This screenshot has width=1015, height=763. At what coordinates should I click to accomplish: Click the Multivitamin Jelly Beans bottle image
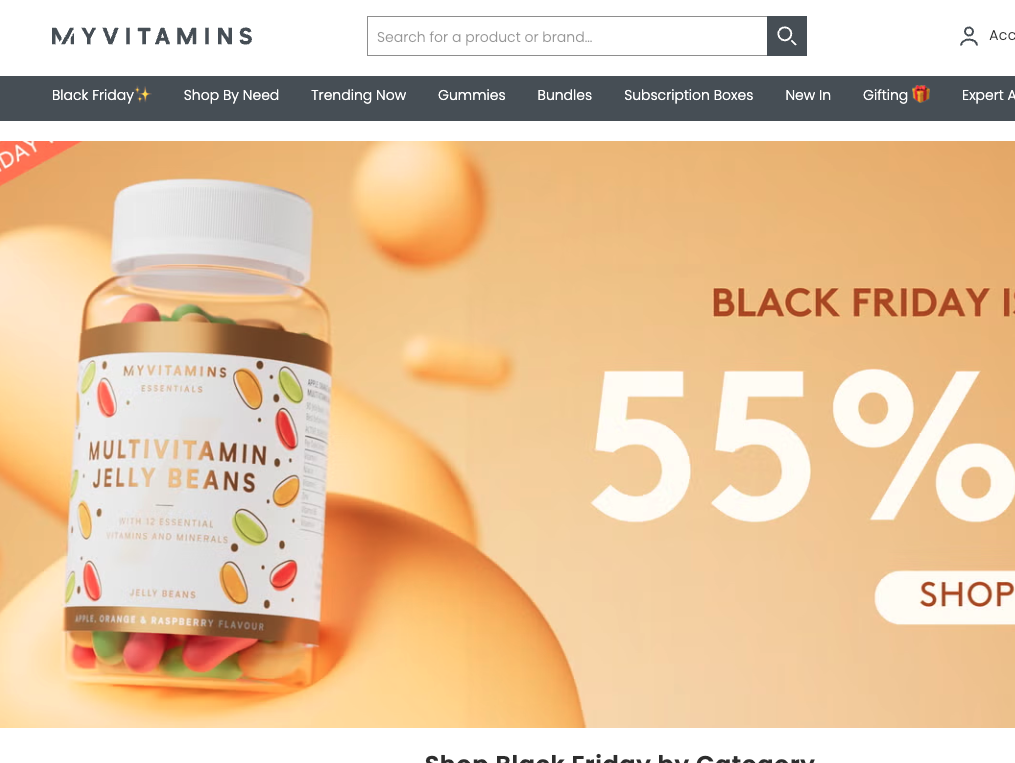199,434
